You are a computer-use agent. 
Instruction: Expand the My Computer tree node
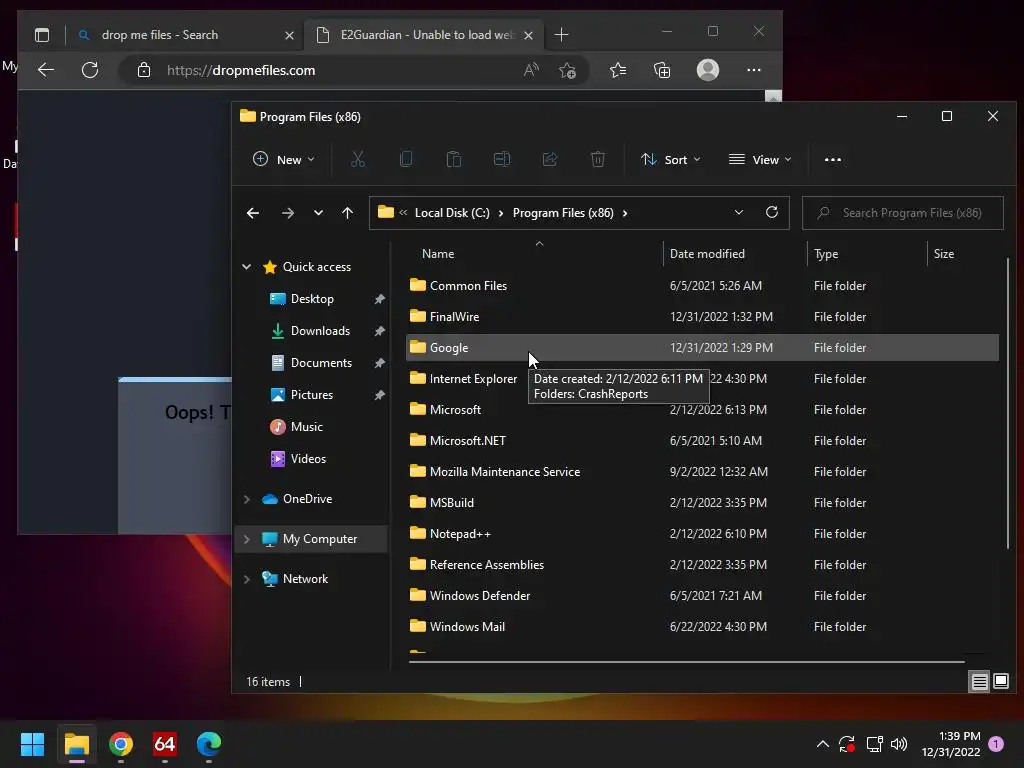(x=247, y=539)
